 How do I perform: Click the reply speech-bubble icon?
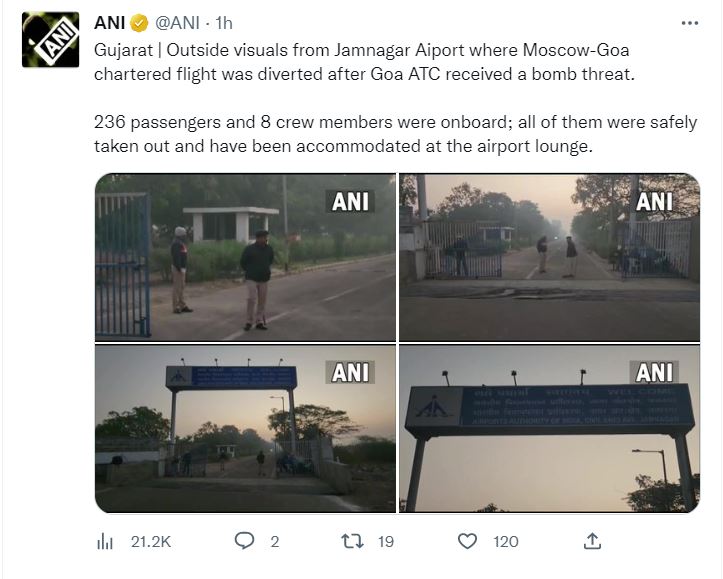[244, 541]
